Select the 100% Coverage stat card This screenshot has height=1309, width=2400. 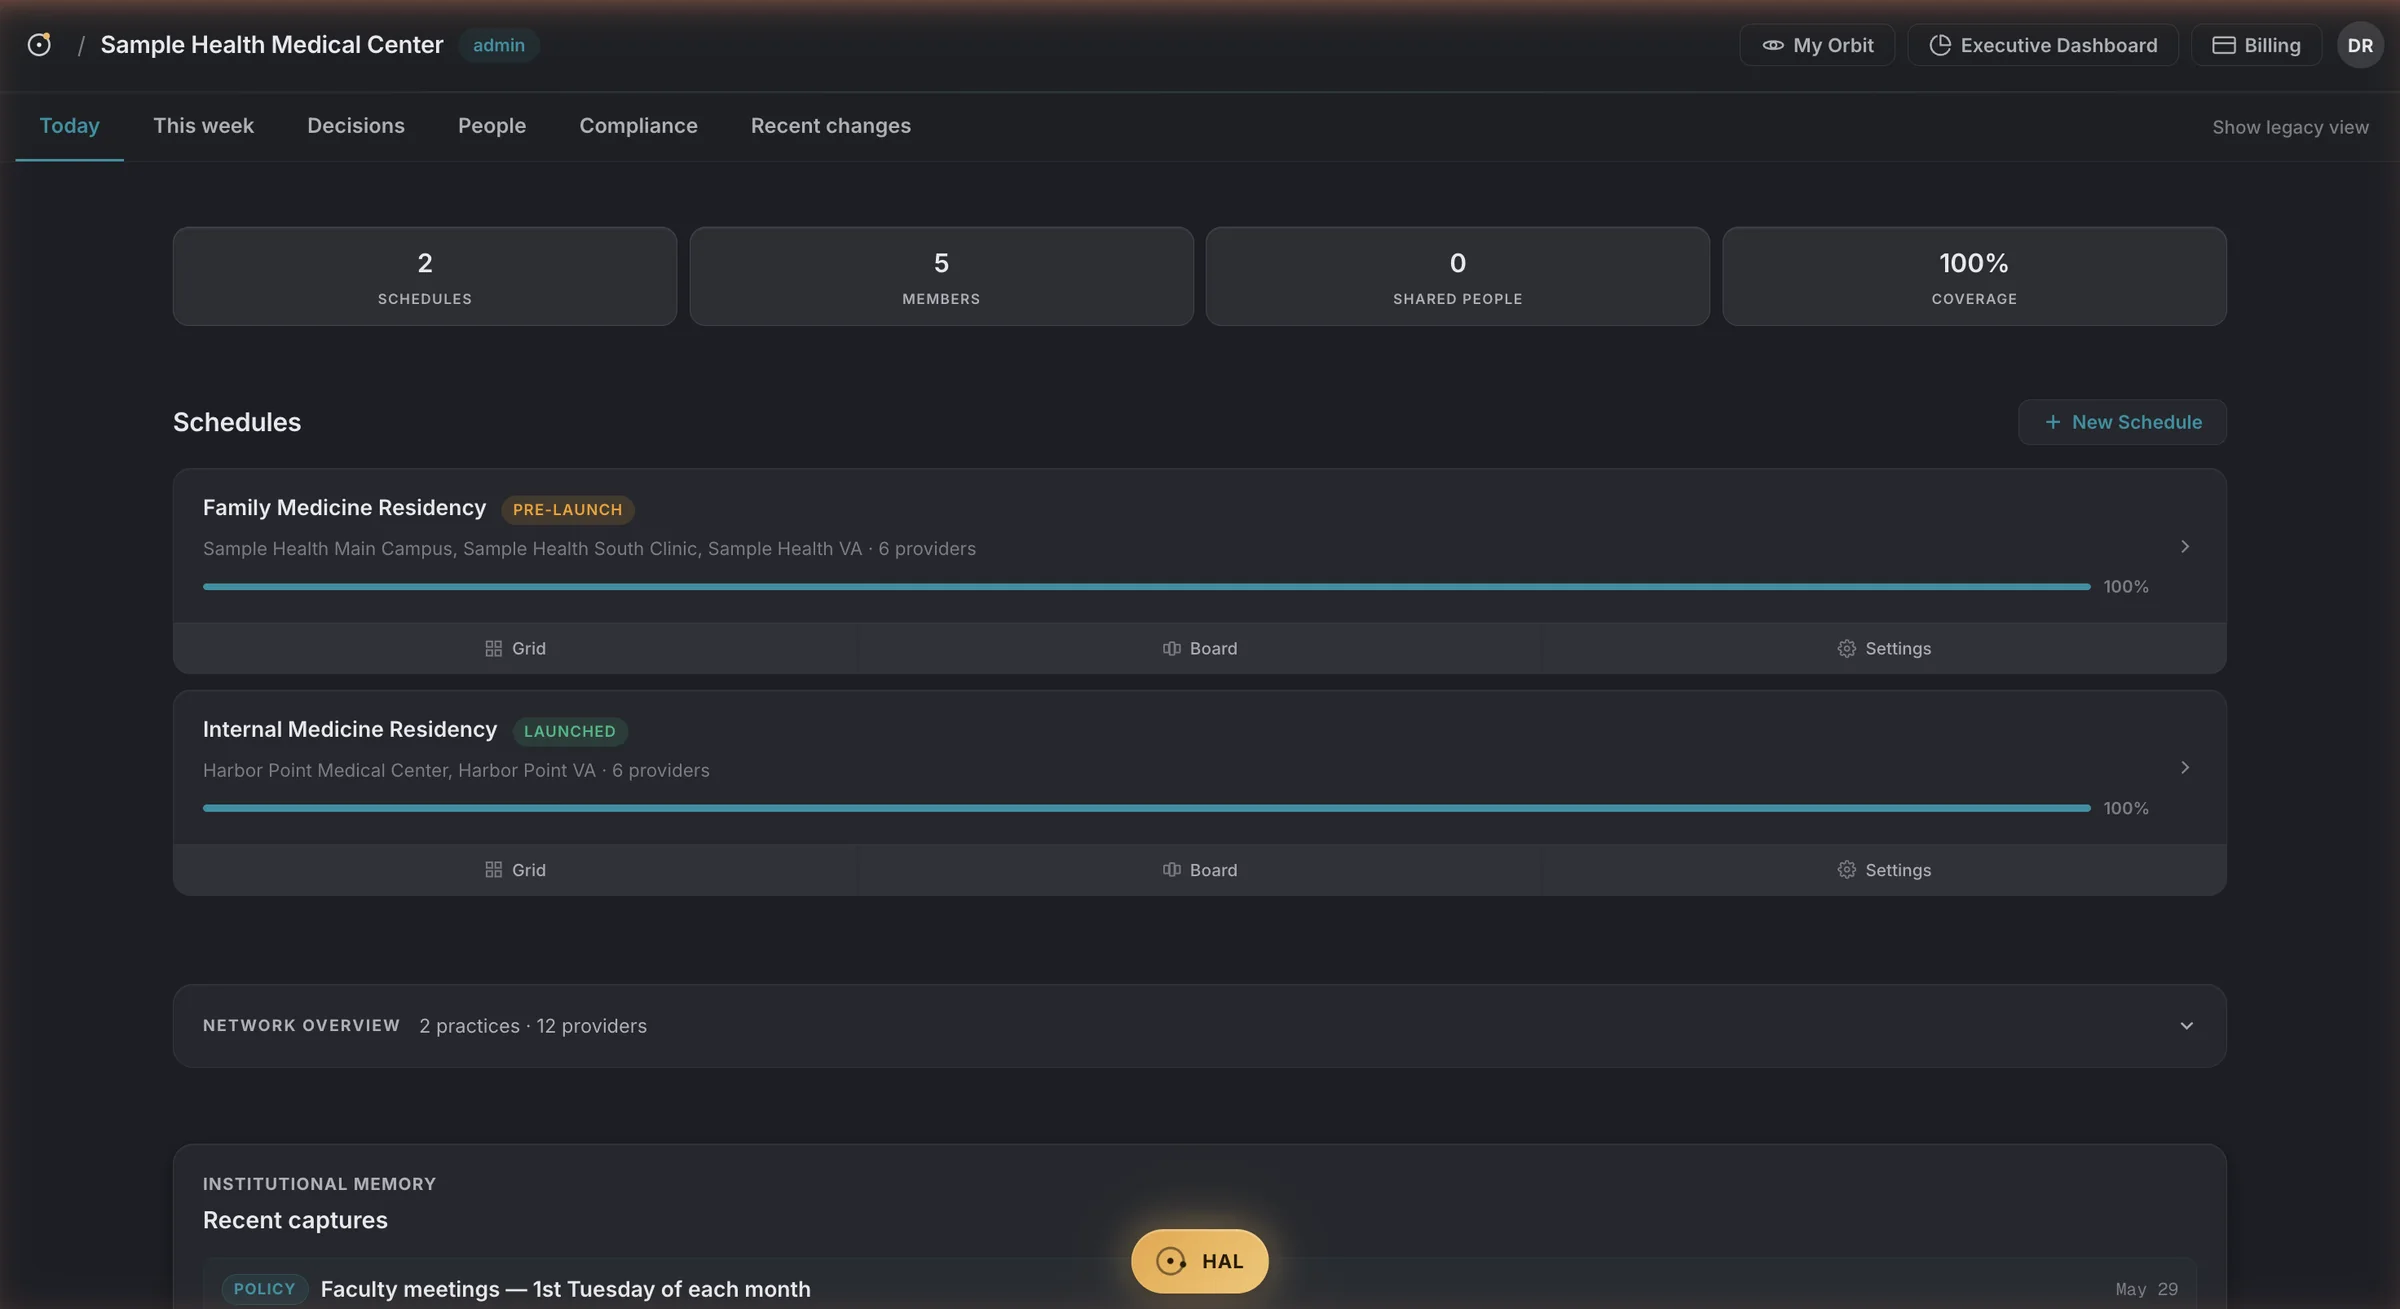pos(1974,276)
